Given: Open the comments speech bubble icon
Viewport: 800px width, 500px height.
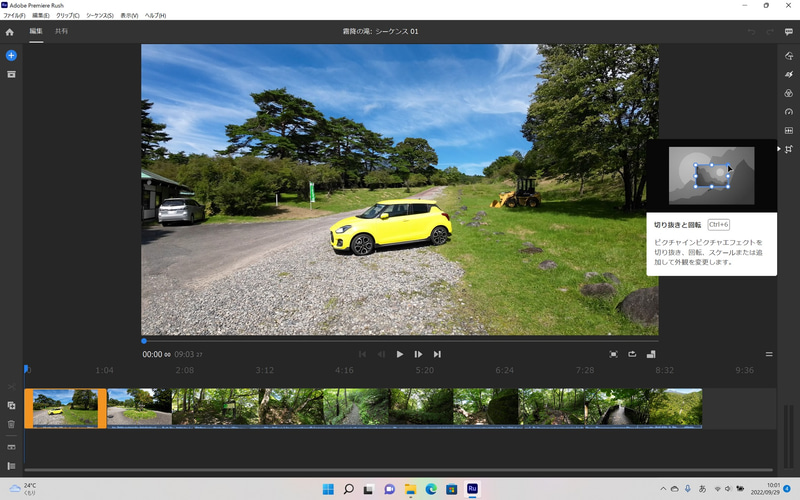Looking at the screenshot, I should (x=789, y=32).
